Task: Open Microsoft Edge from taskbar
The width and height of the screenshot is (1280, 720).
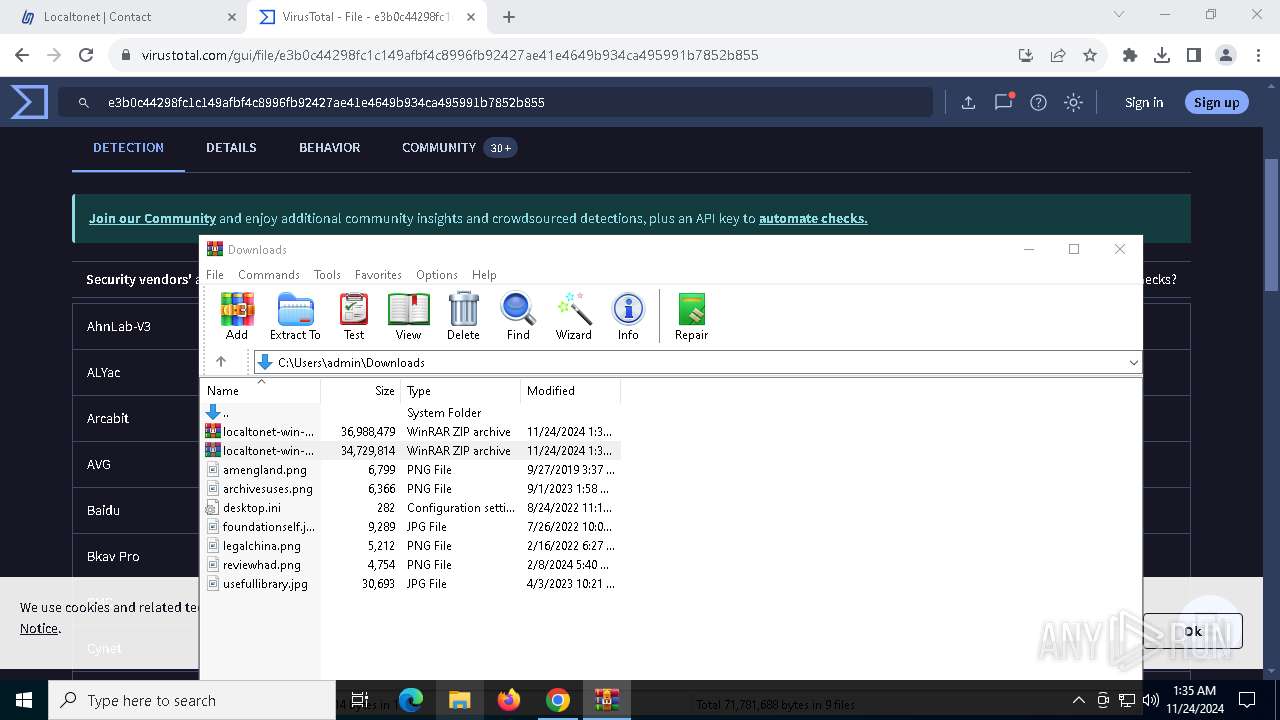Action: coord(411,700)
